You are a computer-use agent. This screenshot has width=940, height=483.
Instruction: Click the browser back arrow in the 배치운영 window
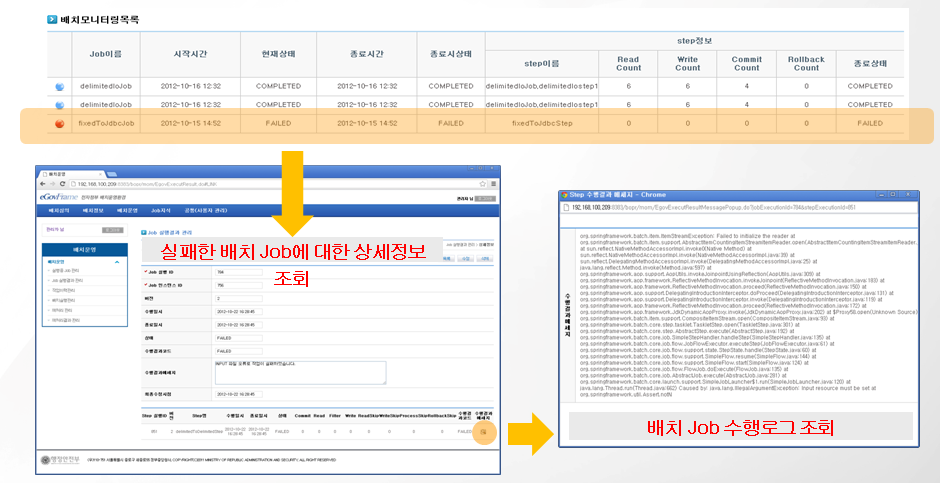pyautogui.click(x=44, y=184)
